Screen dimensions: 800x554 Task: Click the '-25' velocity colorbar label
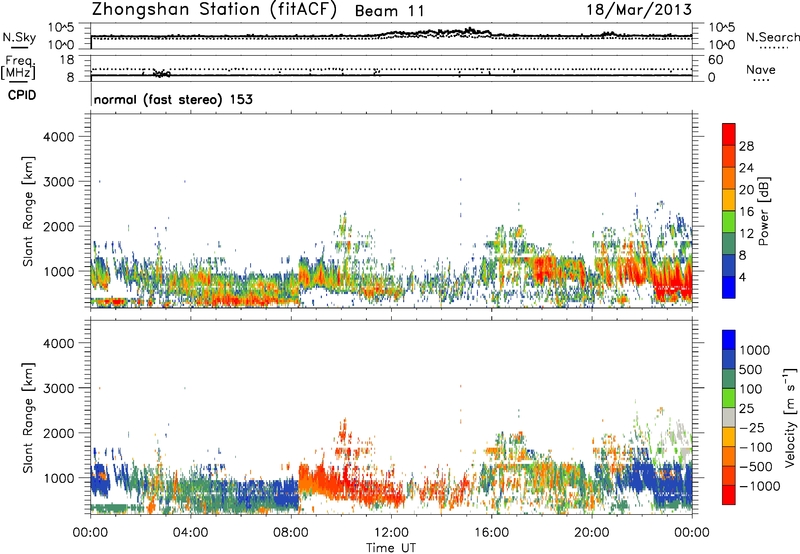click(751, 428)
